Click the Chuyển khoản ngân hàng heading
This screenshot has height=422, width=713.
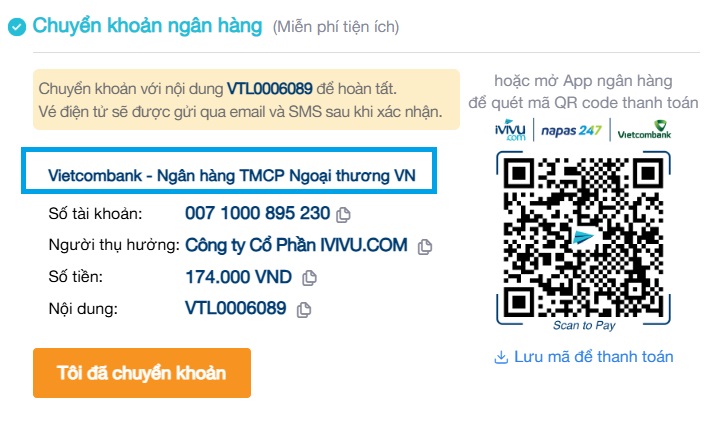point(147,26)
